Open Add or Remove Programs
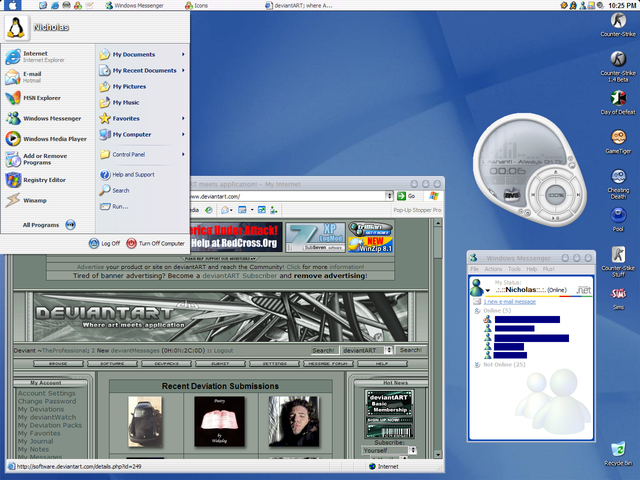The height and width of the screenshot is (480, 640). click(x=36, y=159)
